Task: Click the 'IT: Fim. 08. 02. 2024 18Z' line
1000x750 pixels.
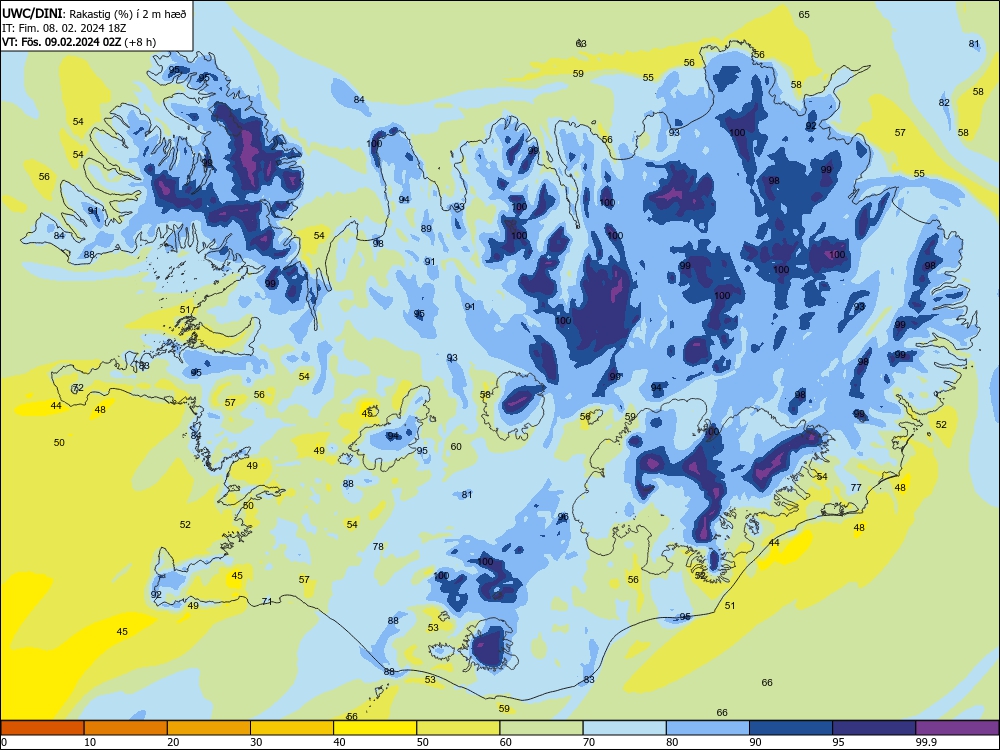Action: point(64,28)
